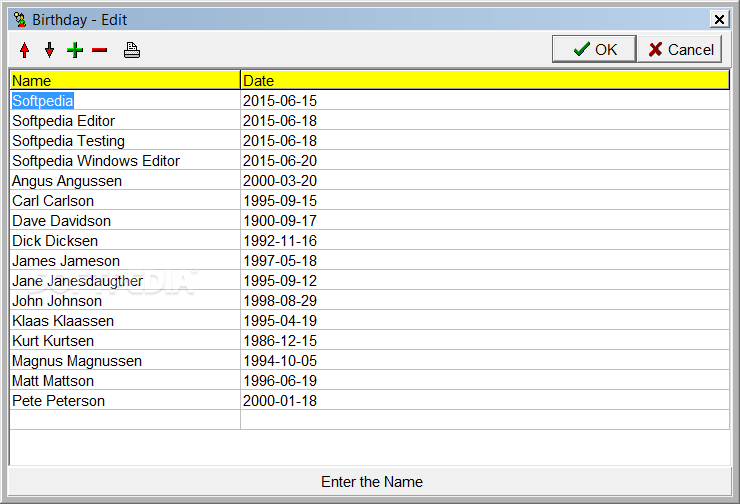The height and width of the screenshot is (504, 740).
Task: Select the Carl Carlson name cell
Action: (x=125, y=201)
